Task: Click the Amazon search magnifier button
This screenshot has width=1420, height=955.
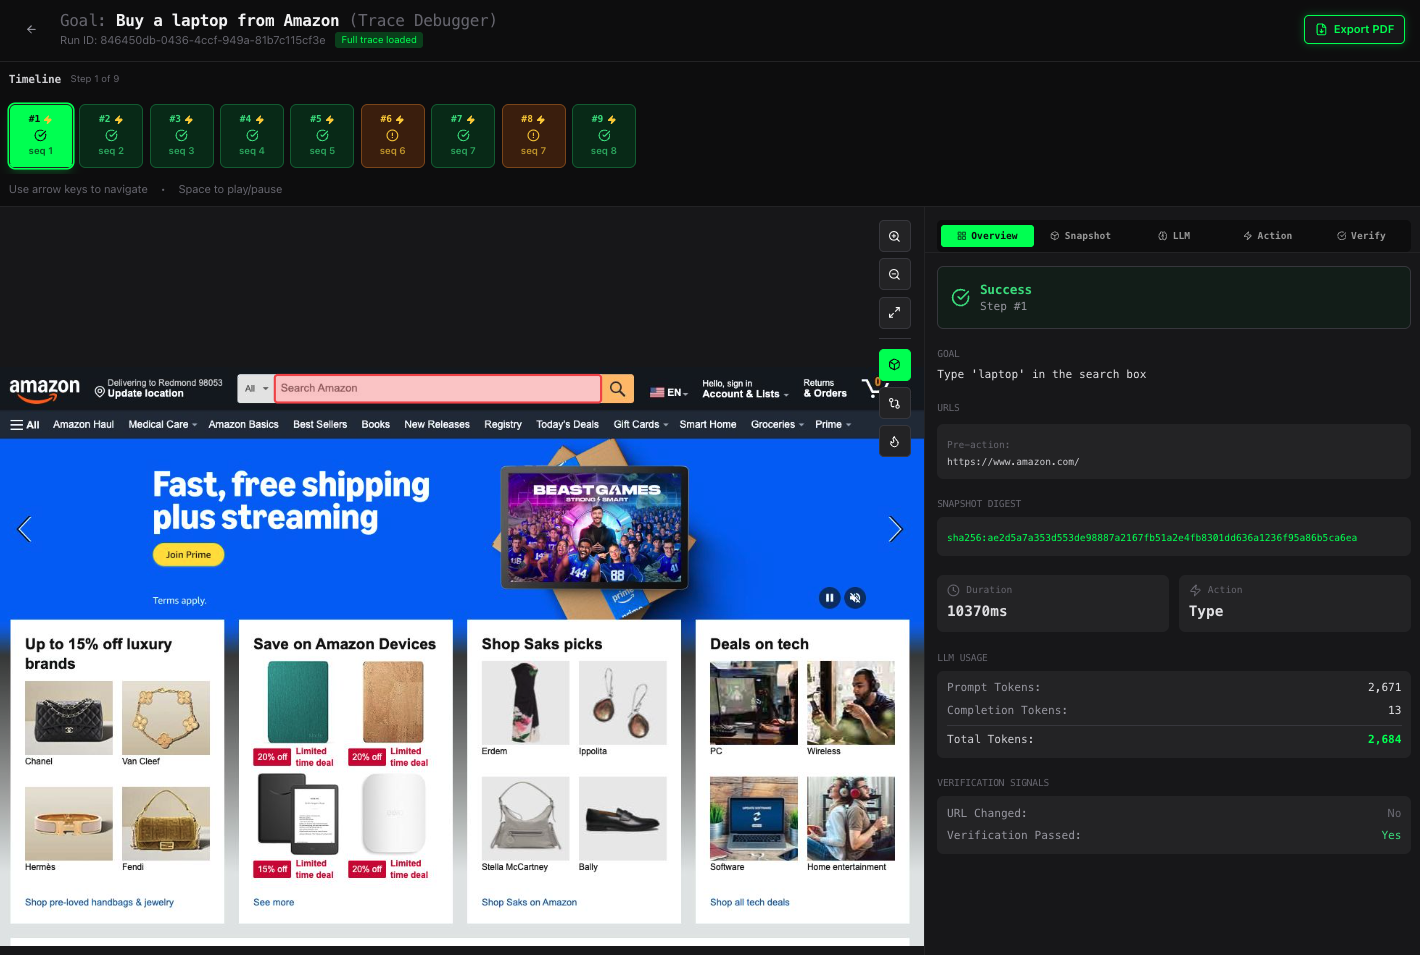Action: (618, 389)
